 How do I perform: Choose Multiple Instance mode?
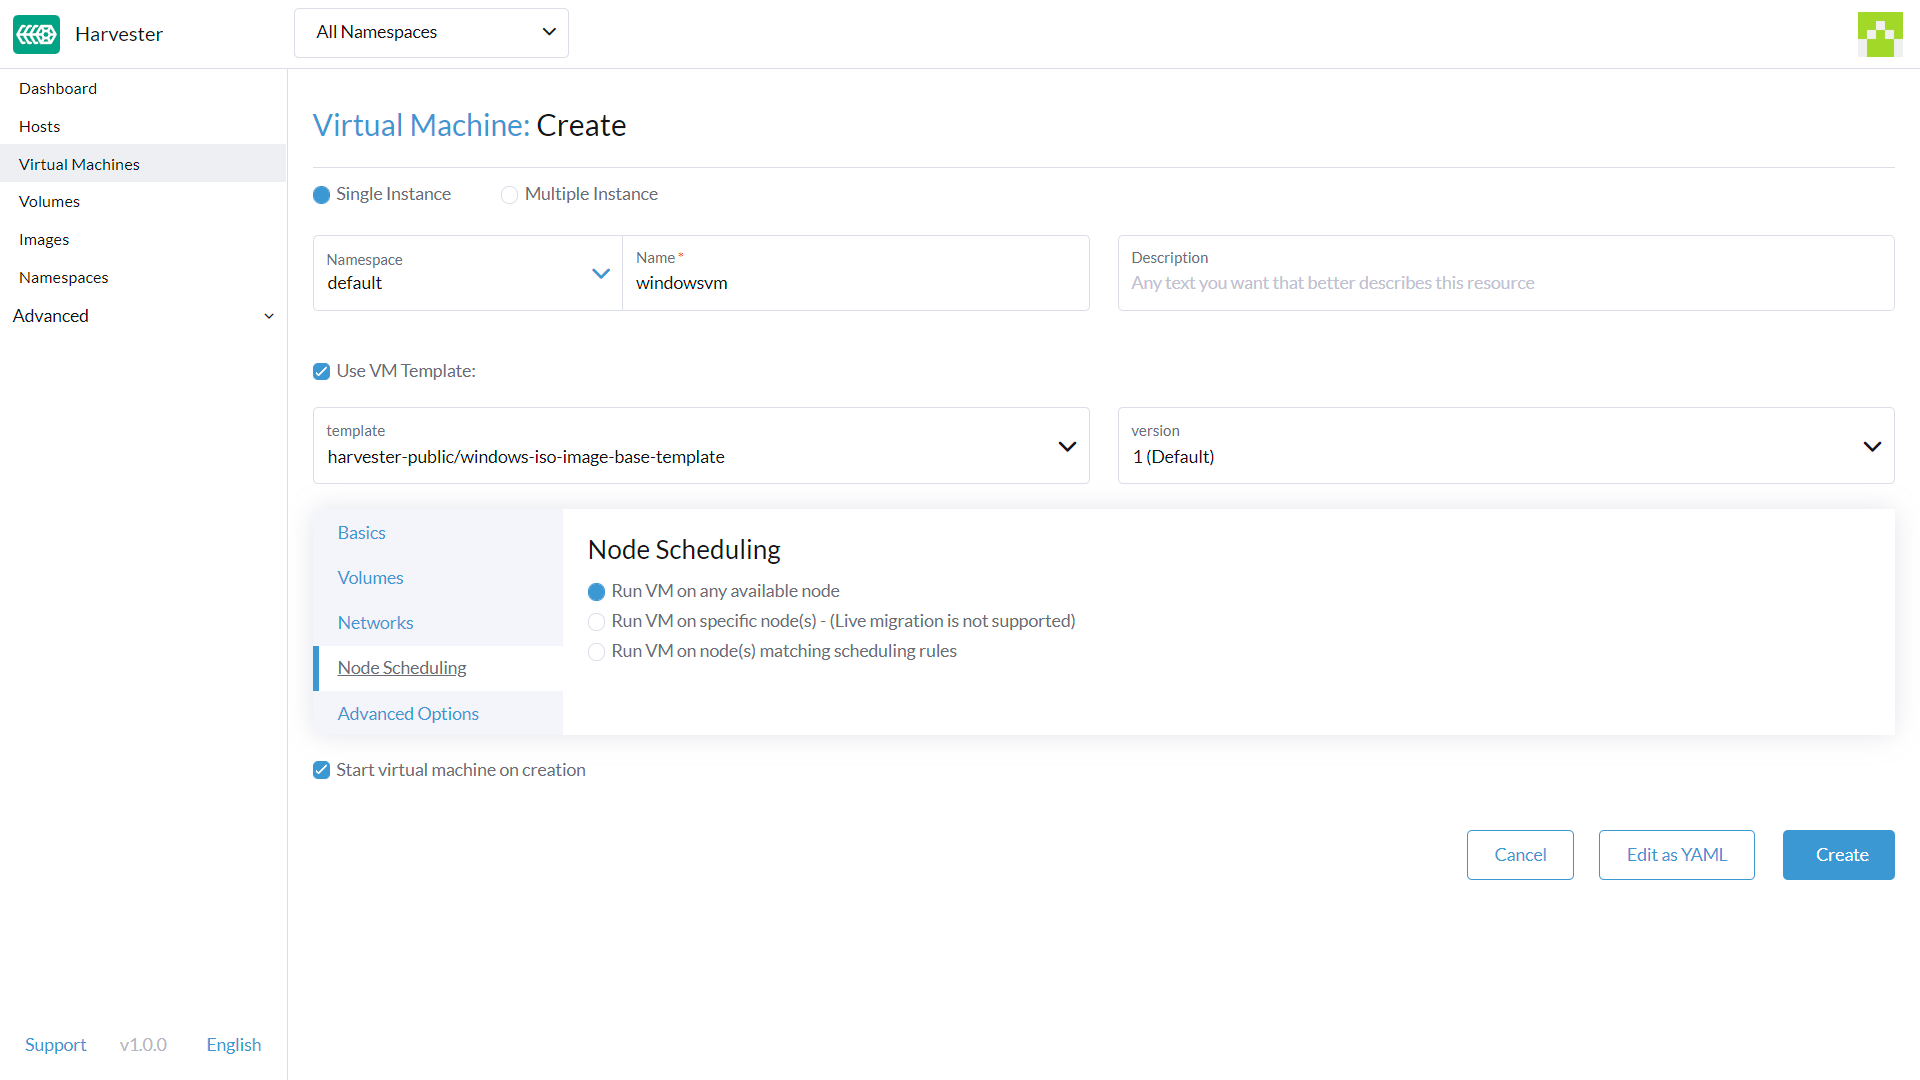pyautogui.click(x=510, y=194)
